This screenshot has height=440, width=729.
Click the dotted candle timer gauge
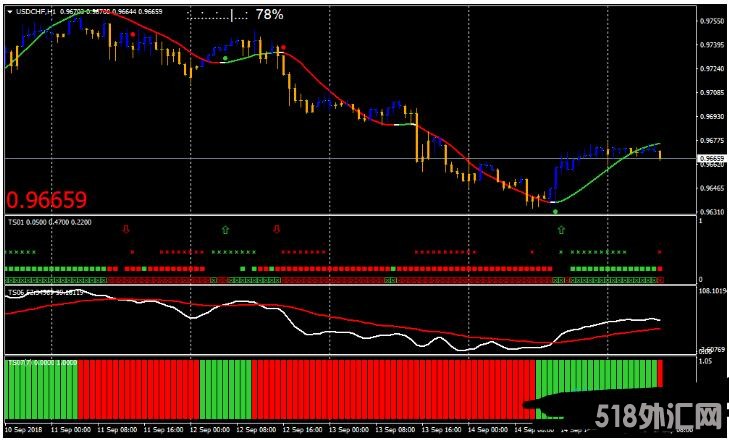pos(217,16)
